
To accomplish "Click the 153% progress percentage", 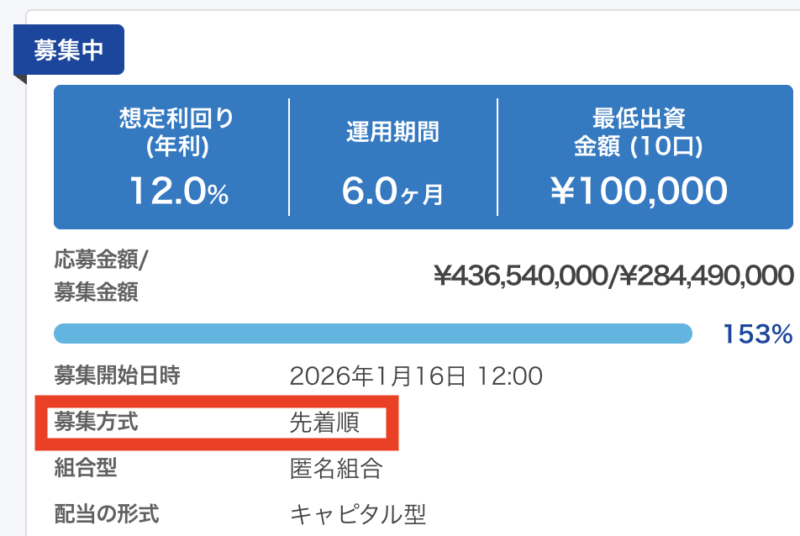I will [x=757, y=334].
